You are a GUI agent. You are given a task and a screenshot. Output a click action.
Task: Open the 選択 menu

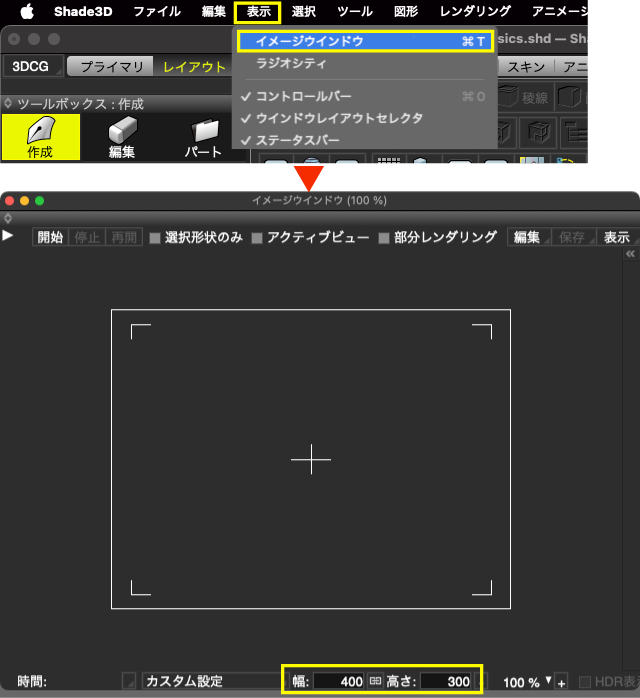click(304, 12)
